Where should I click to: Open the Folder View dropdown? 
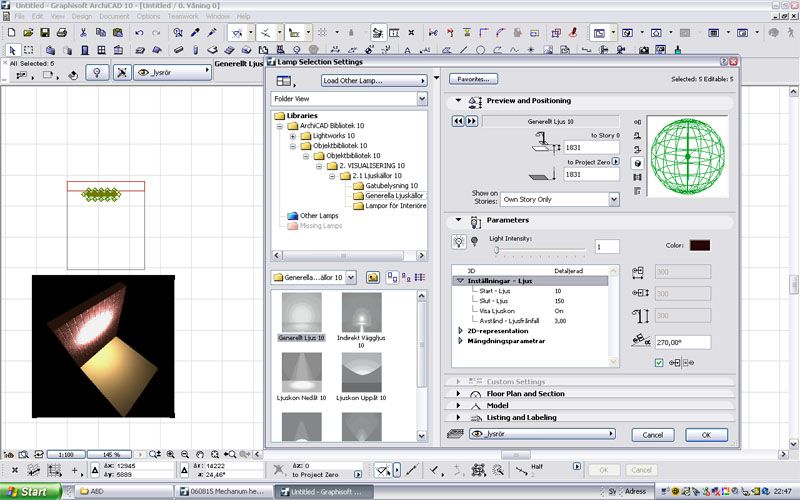click(349, 100)
